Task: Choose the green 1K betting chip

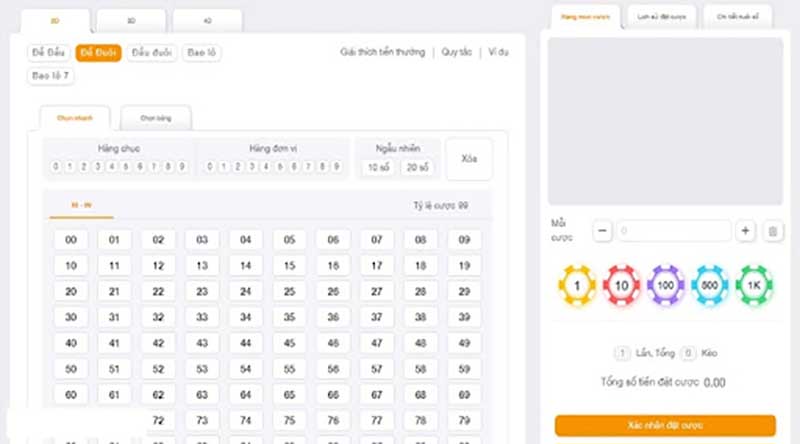Action: [754, 286]
